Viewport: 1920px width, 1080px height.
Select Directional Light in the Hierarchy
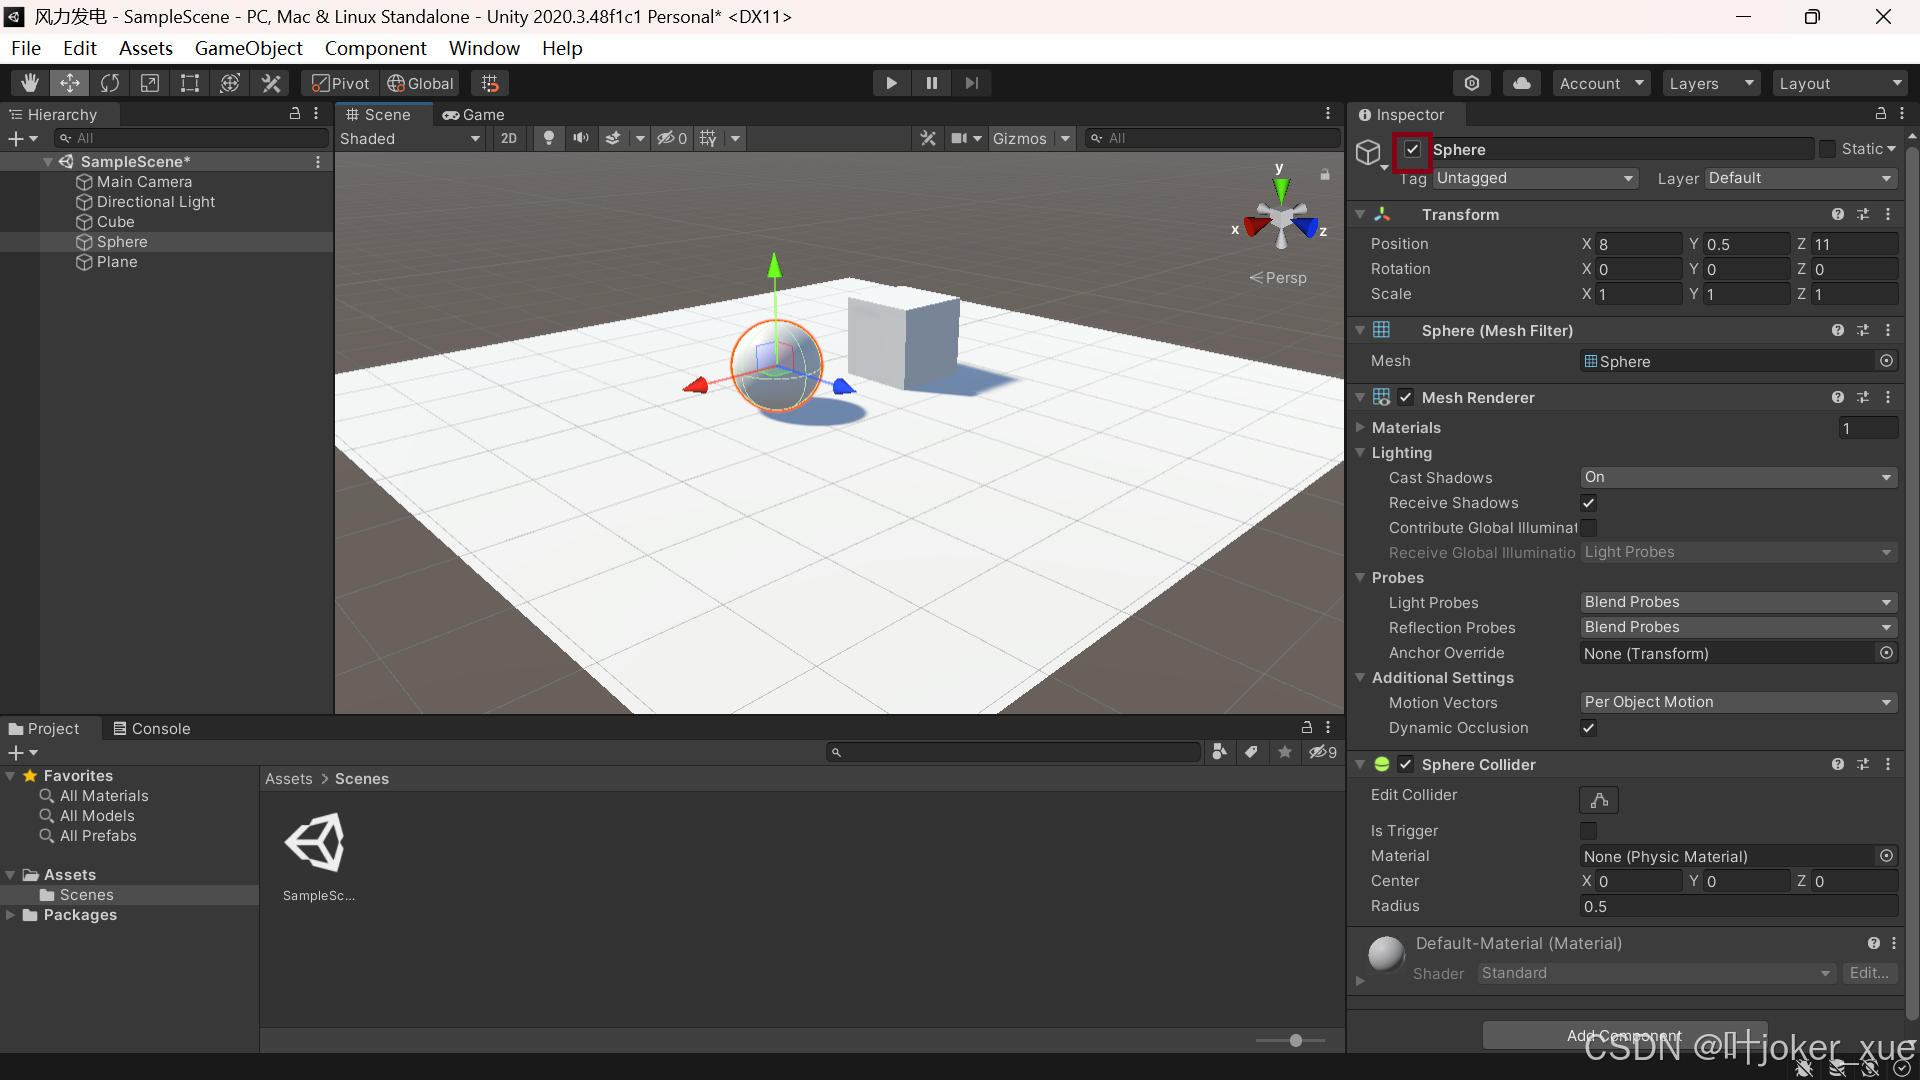tap(156, 201)
